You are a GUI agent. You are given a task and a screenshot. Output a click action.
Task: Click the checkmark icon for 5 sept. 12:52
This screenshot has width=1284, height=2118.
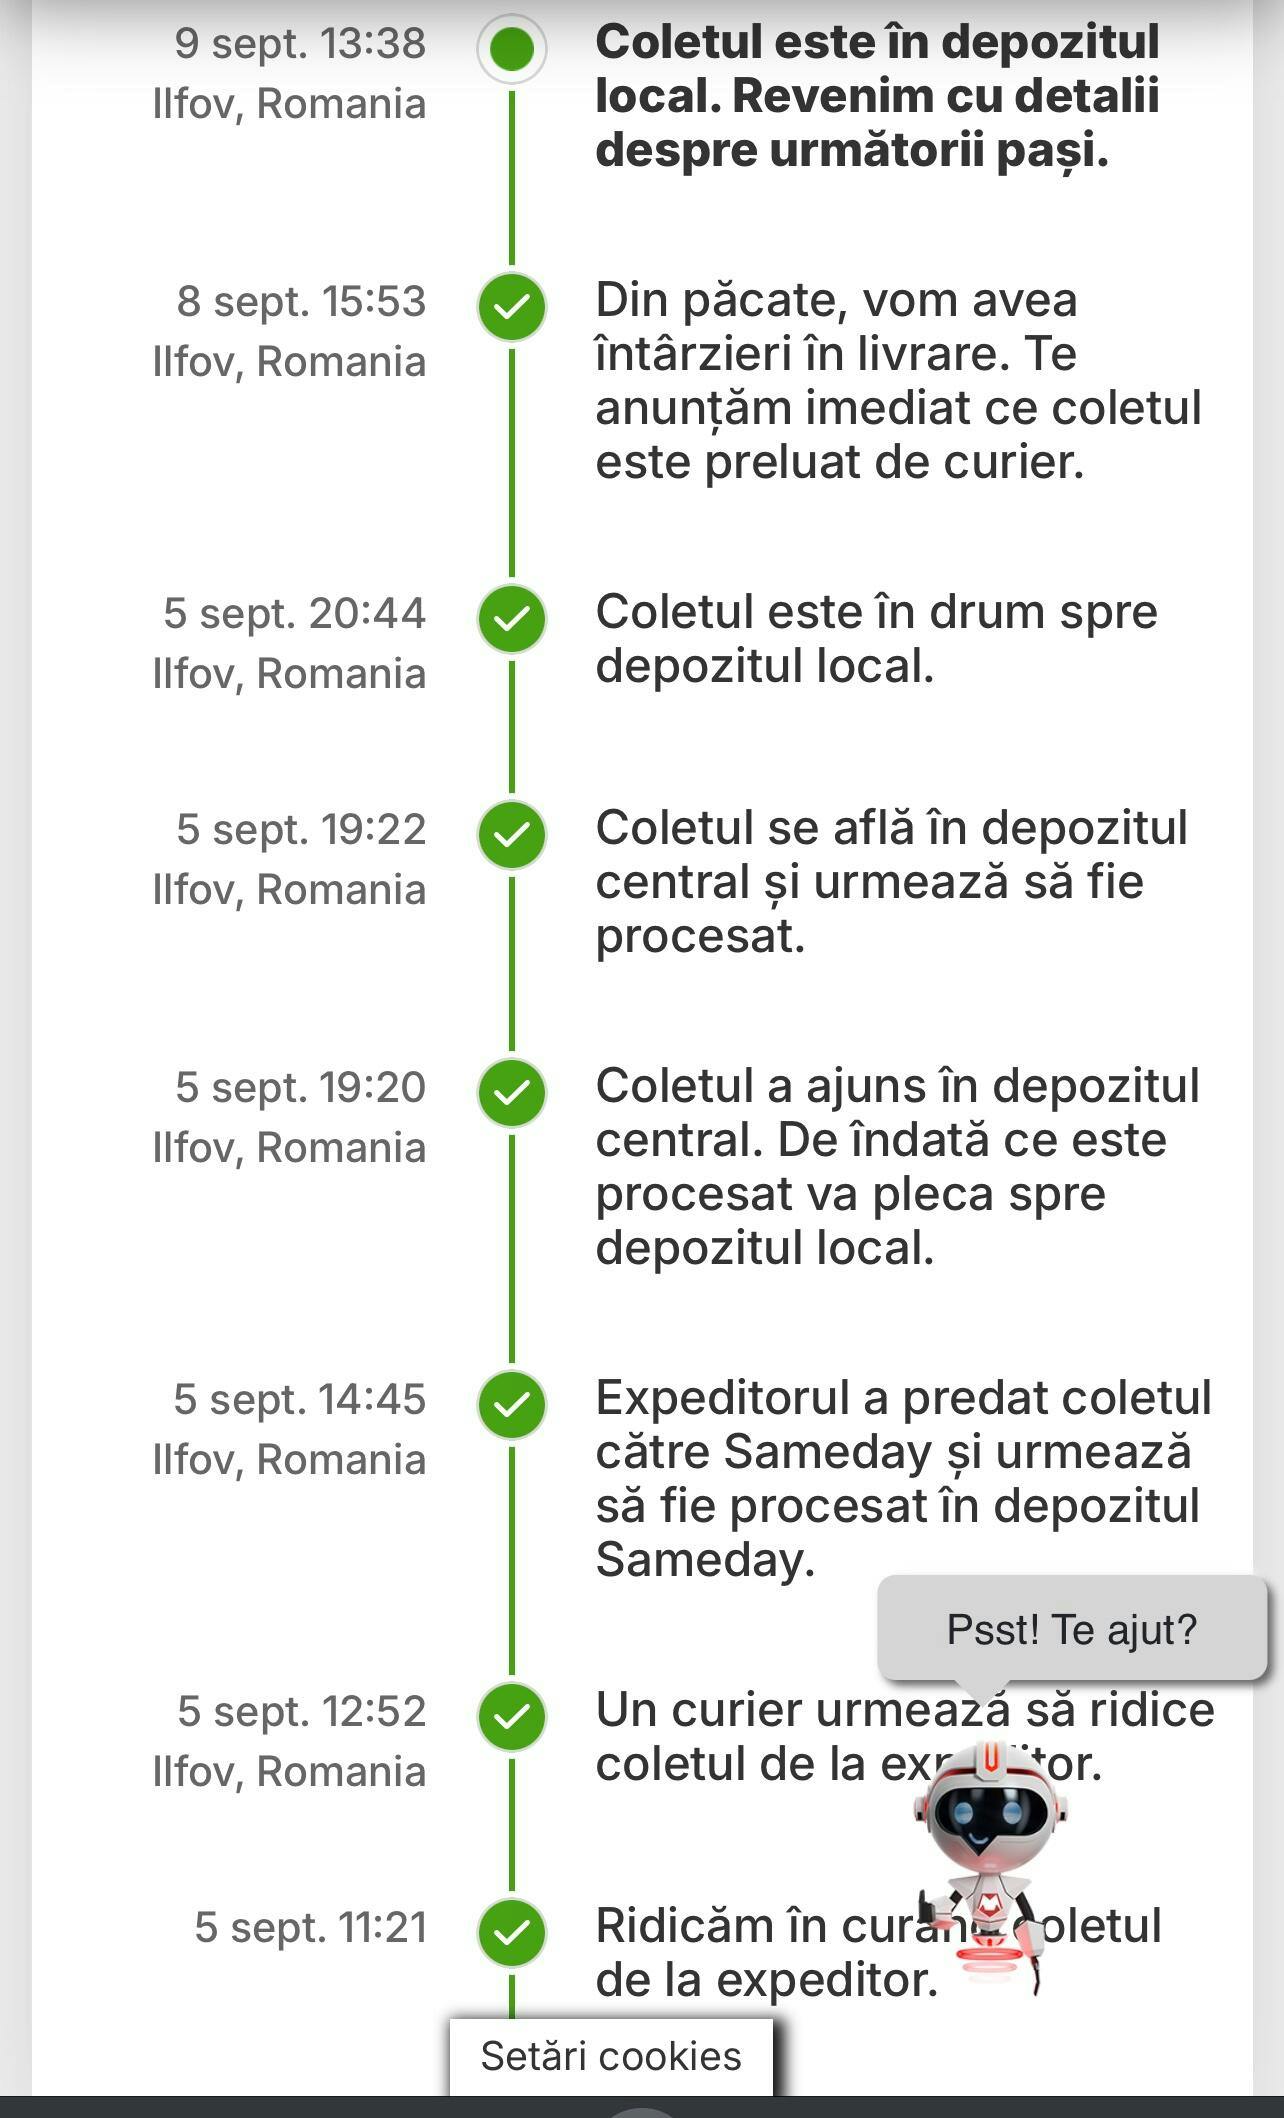[512, 1716]
